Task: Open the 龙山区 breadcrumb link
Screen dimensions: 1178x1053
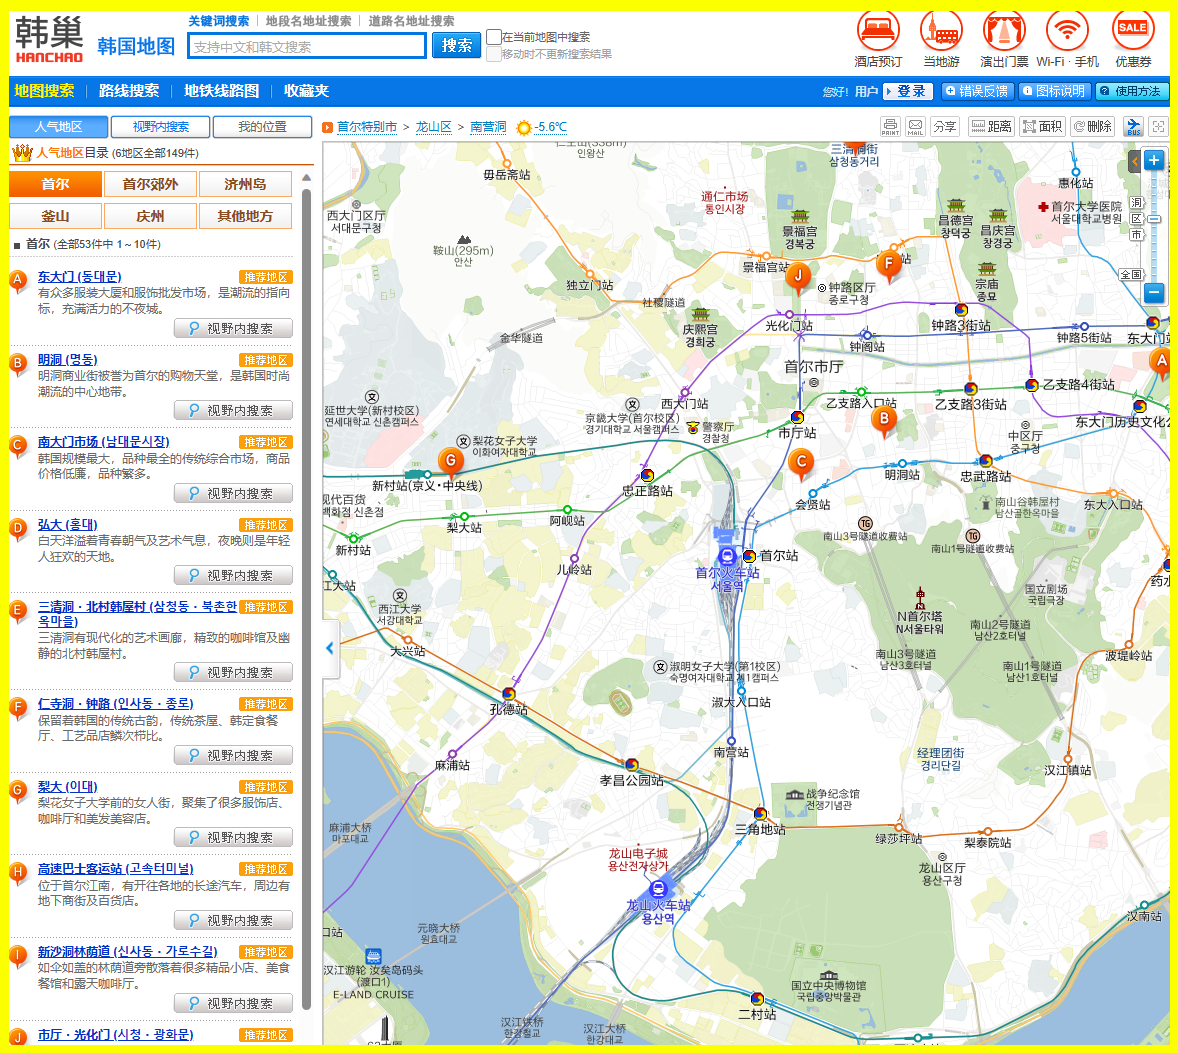Action: pyautogui.click(x=433, y=127)
